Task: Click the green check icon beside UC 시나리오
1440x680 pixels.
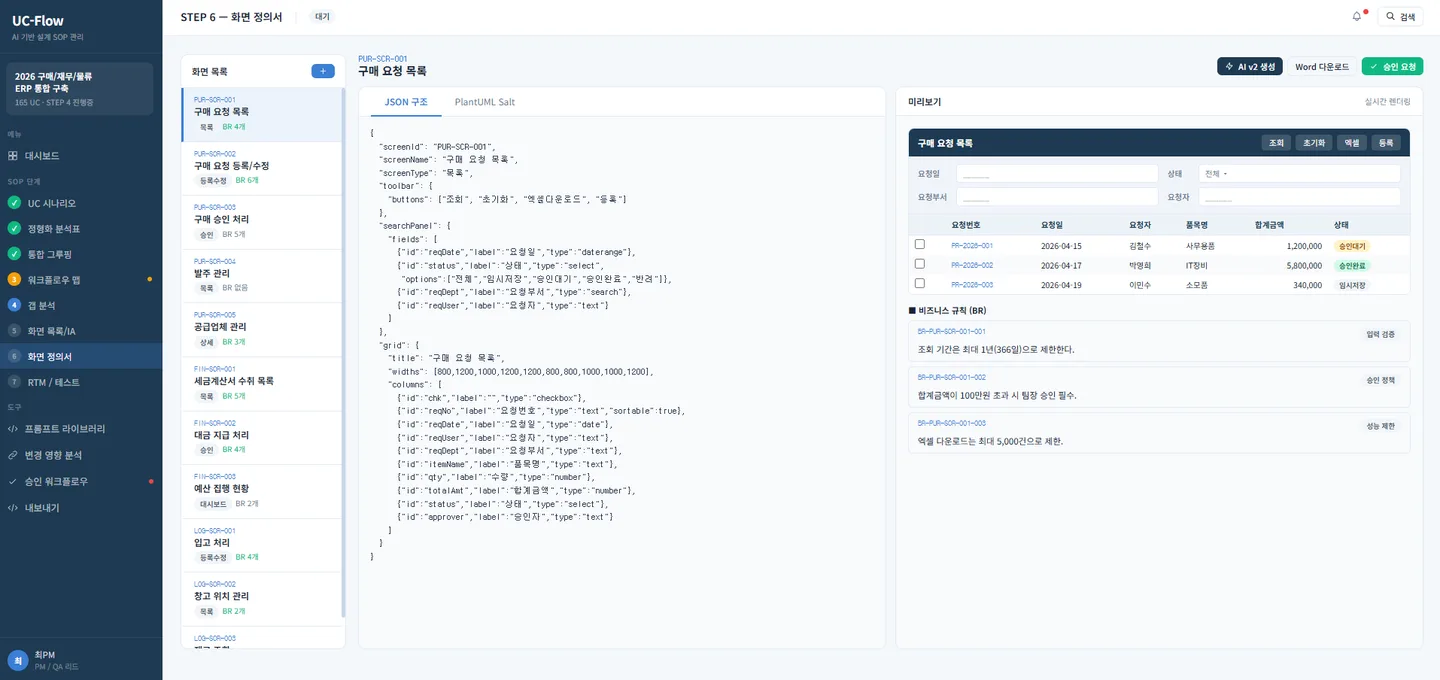Action: pyautogui.click(x=14, y=203)
